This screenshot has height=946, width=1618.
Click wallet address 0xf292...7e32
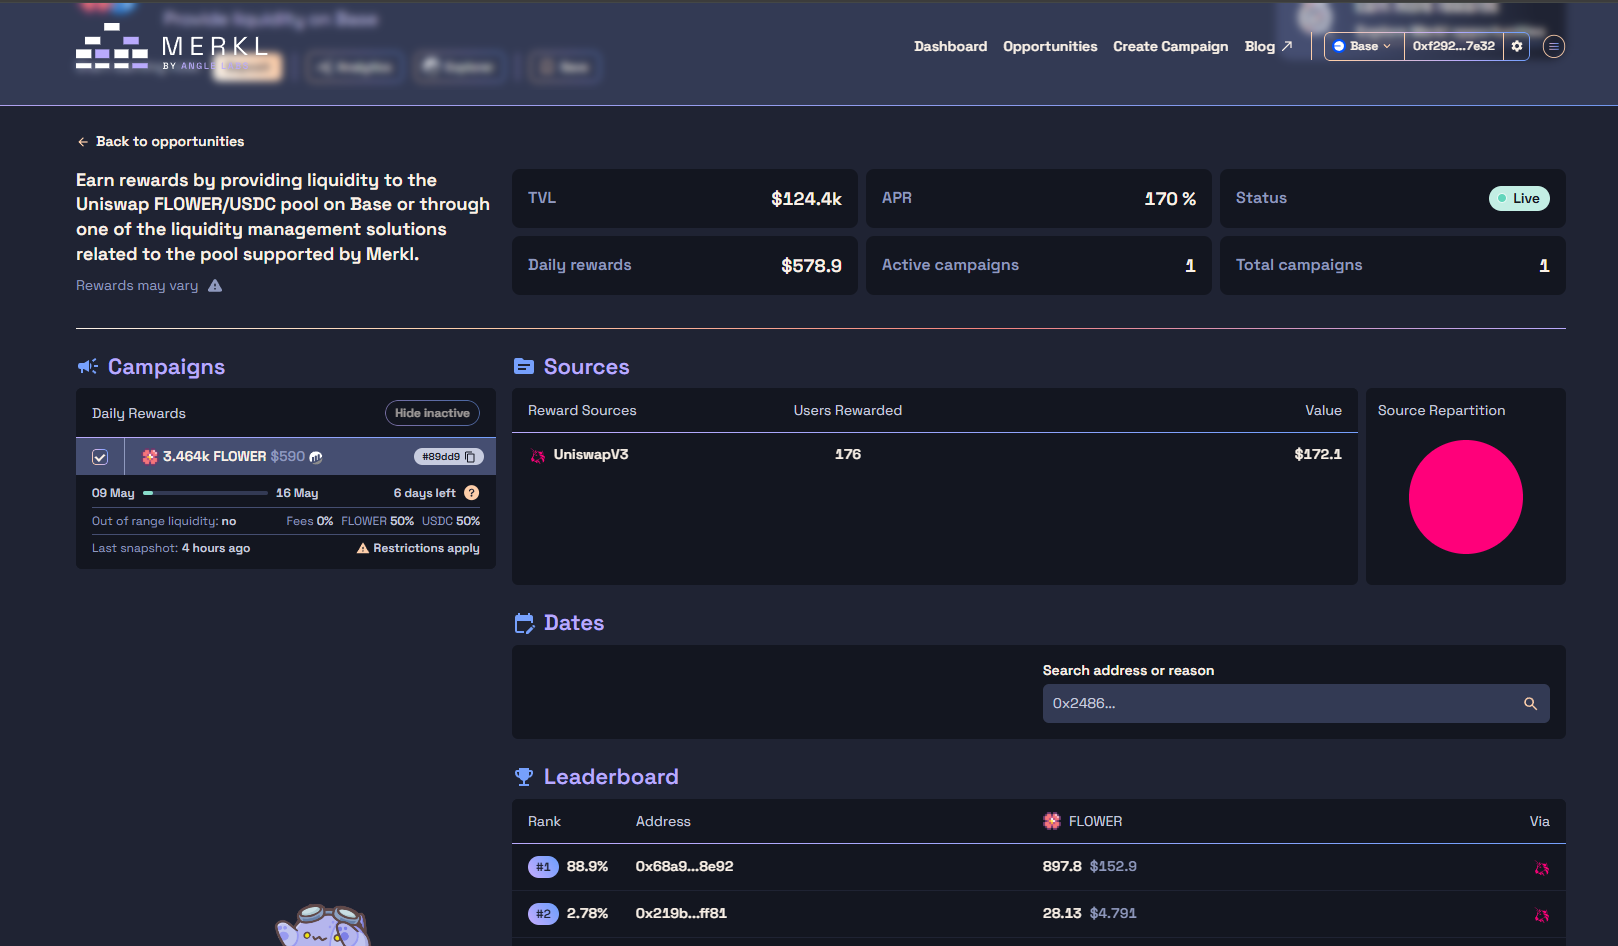[x=1453, y=46]
